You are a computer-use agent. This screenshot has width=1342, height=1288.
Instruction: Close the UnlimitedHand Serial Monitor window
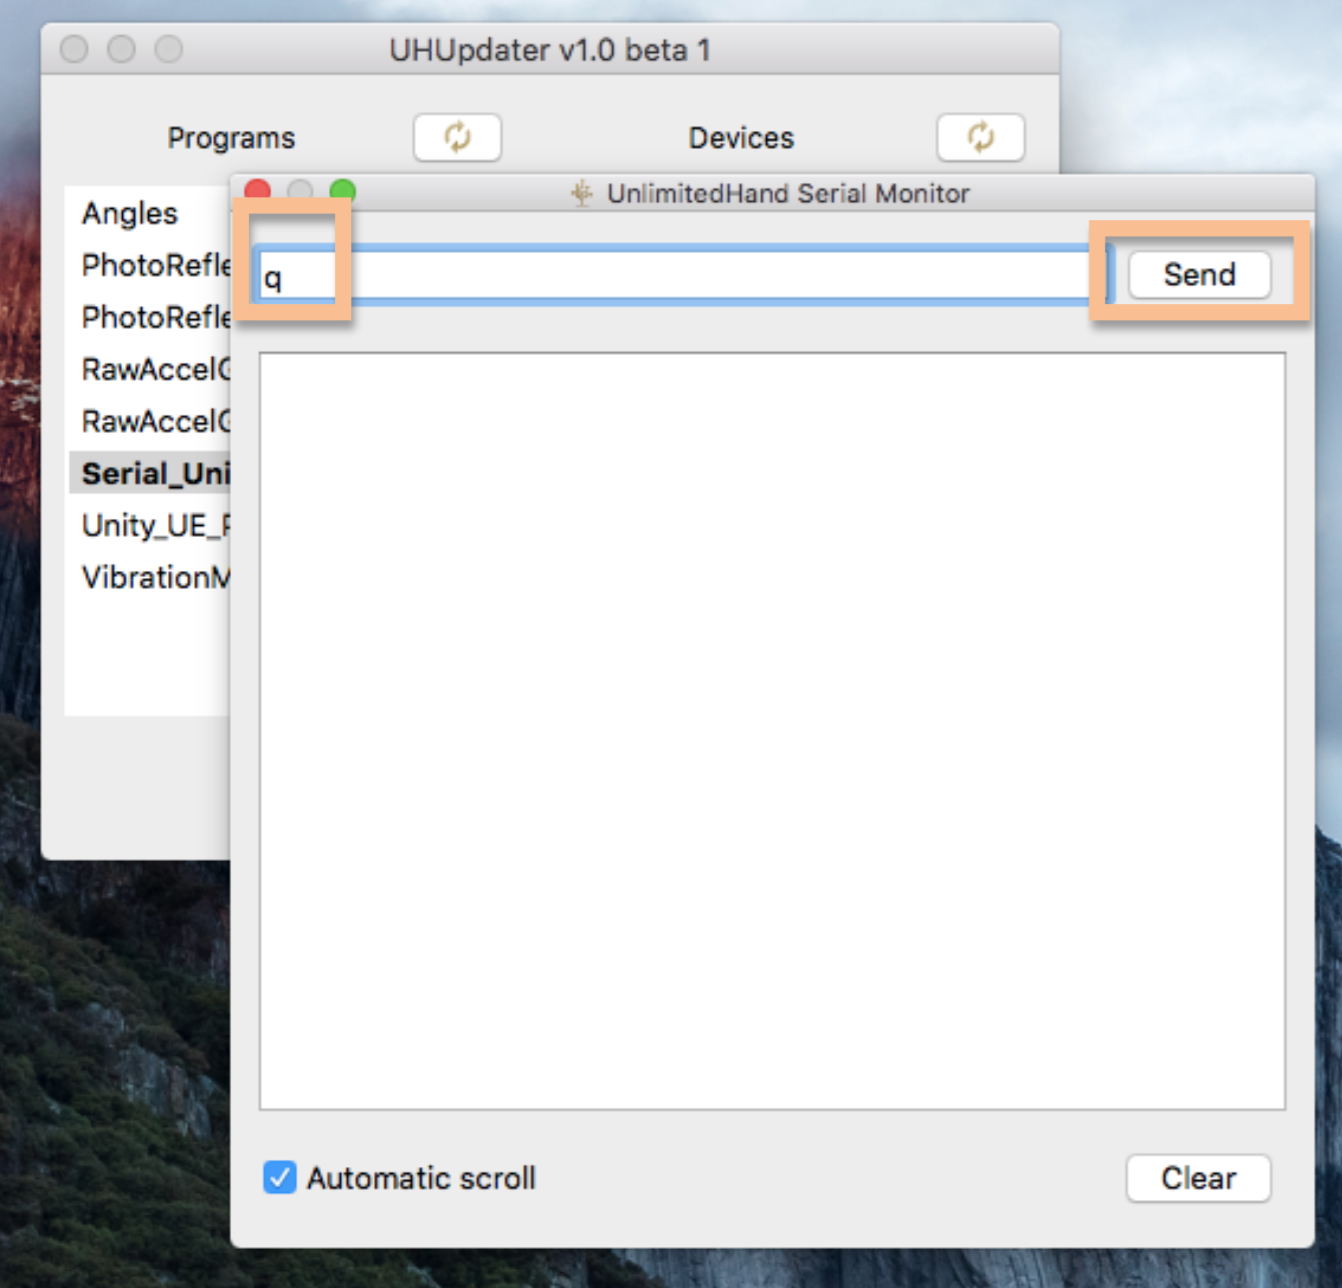[x=258, y=191]
